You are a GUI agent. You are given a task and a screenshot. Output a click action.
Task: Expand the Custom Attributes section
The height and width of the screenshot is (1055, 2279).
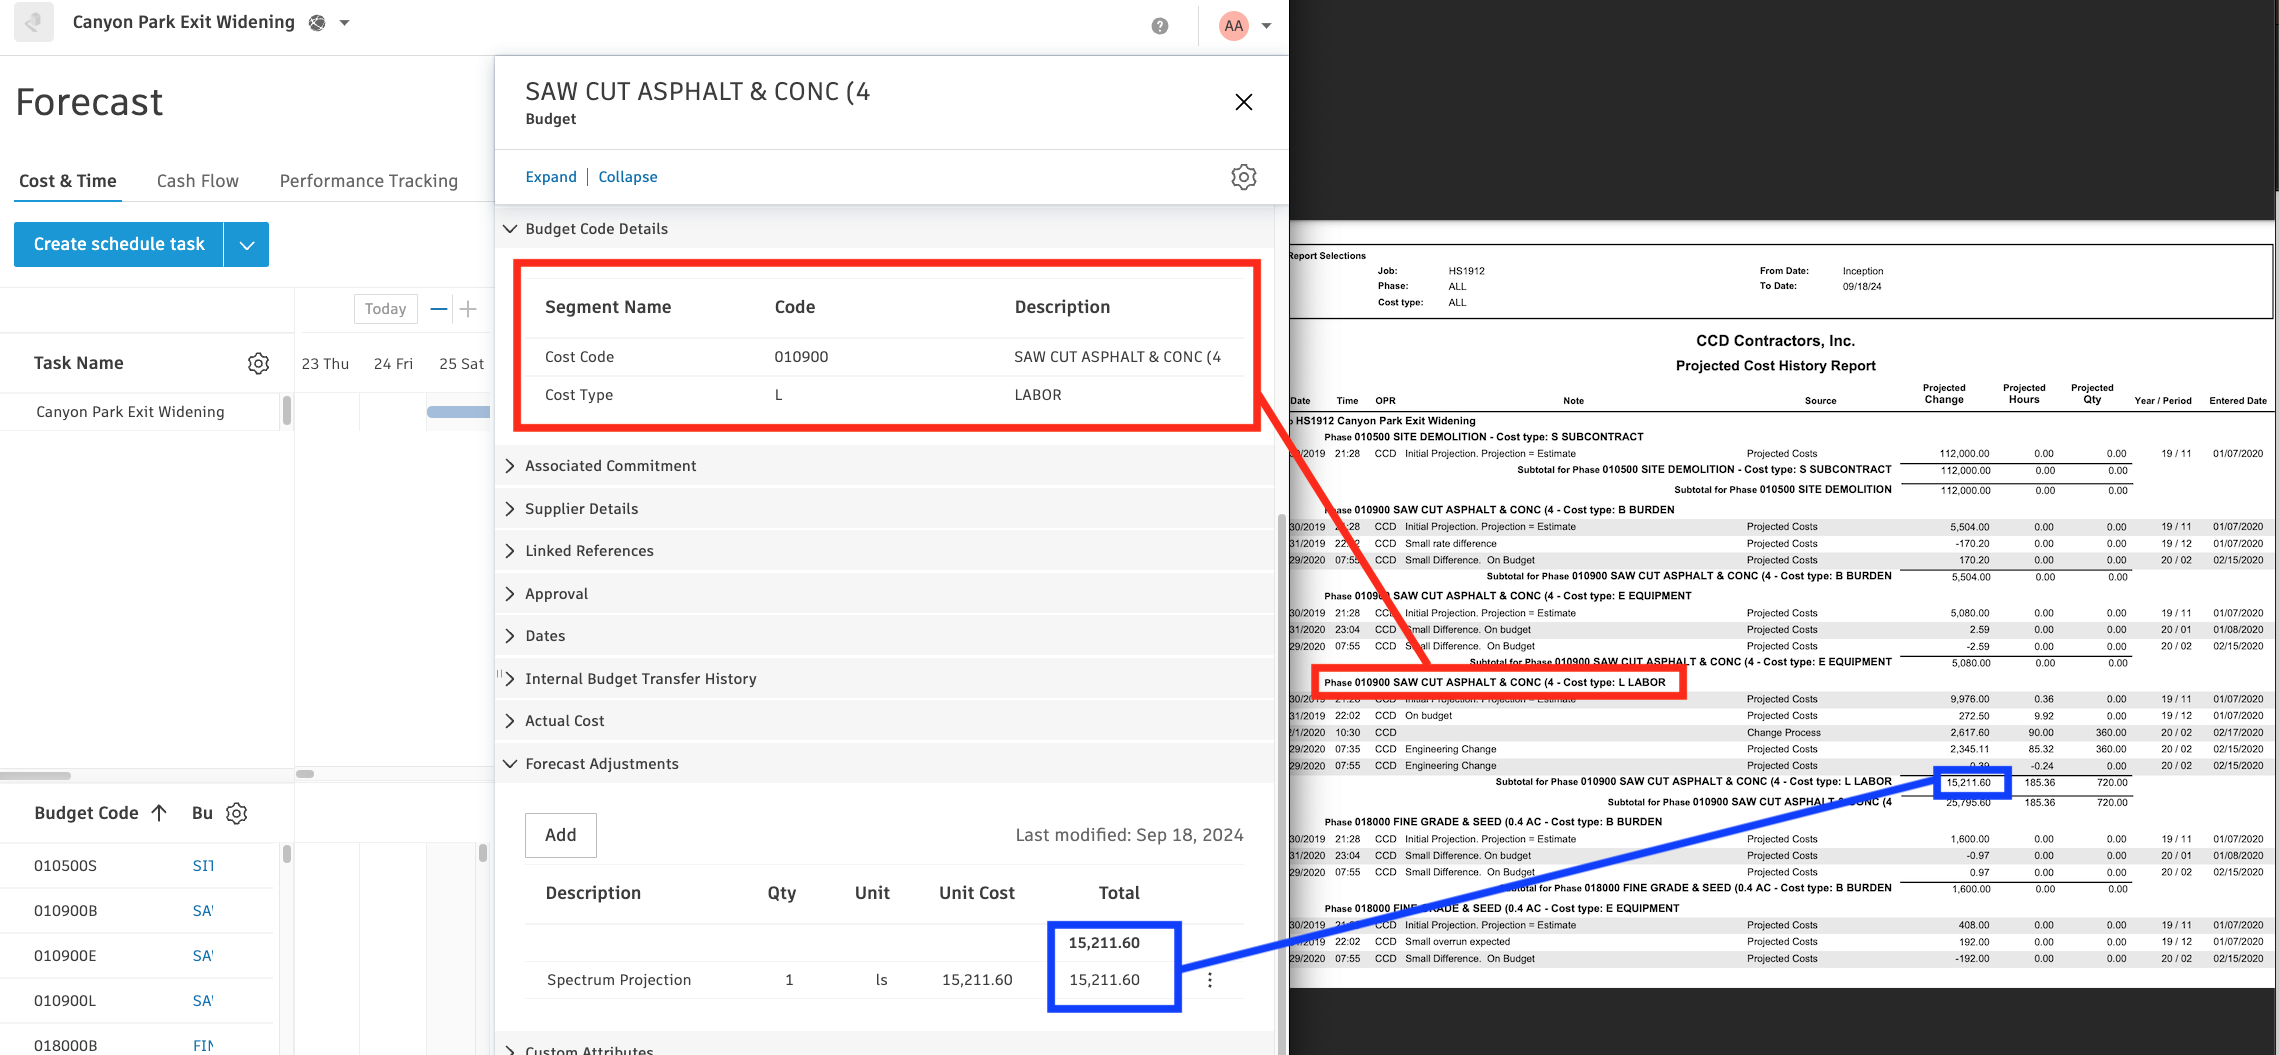click(510, 1049)
